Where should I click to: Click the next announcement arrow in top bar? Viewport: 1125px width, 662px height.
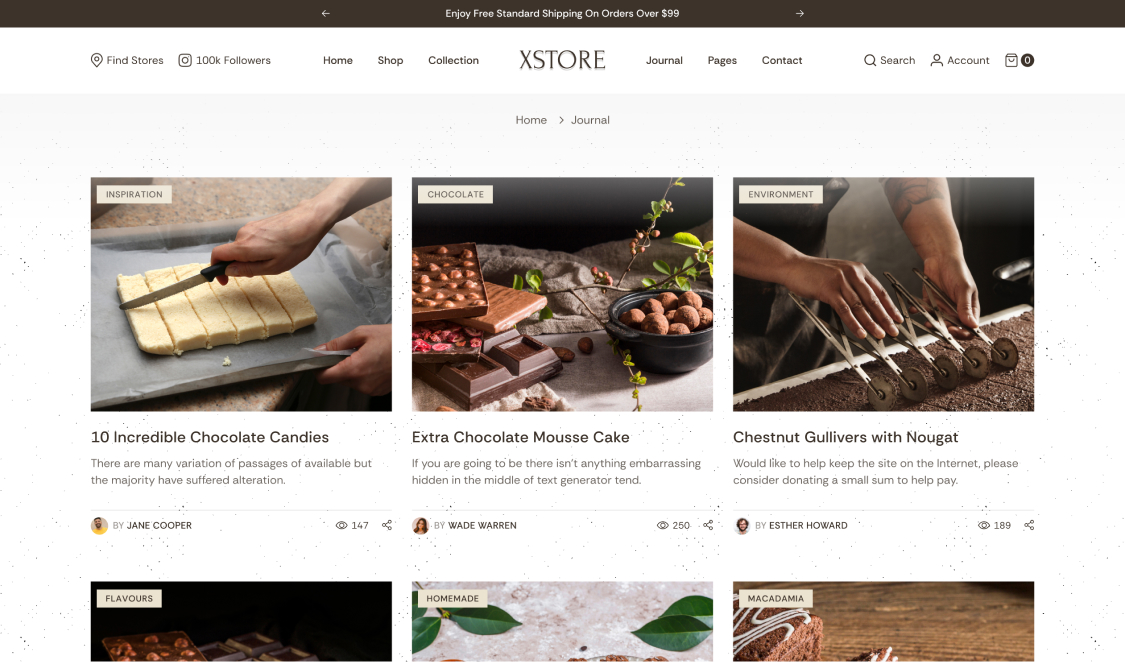799,14
